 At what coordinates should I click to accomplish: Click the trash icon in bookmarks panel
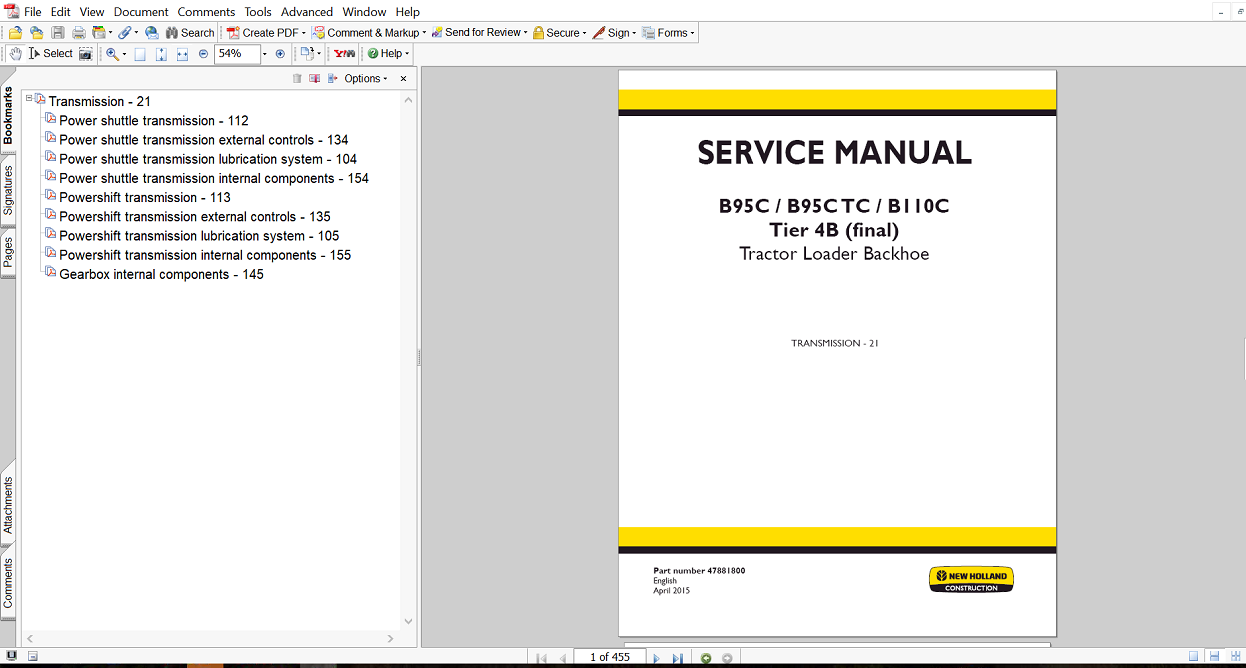[297, 79]
